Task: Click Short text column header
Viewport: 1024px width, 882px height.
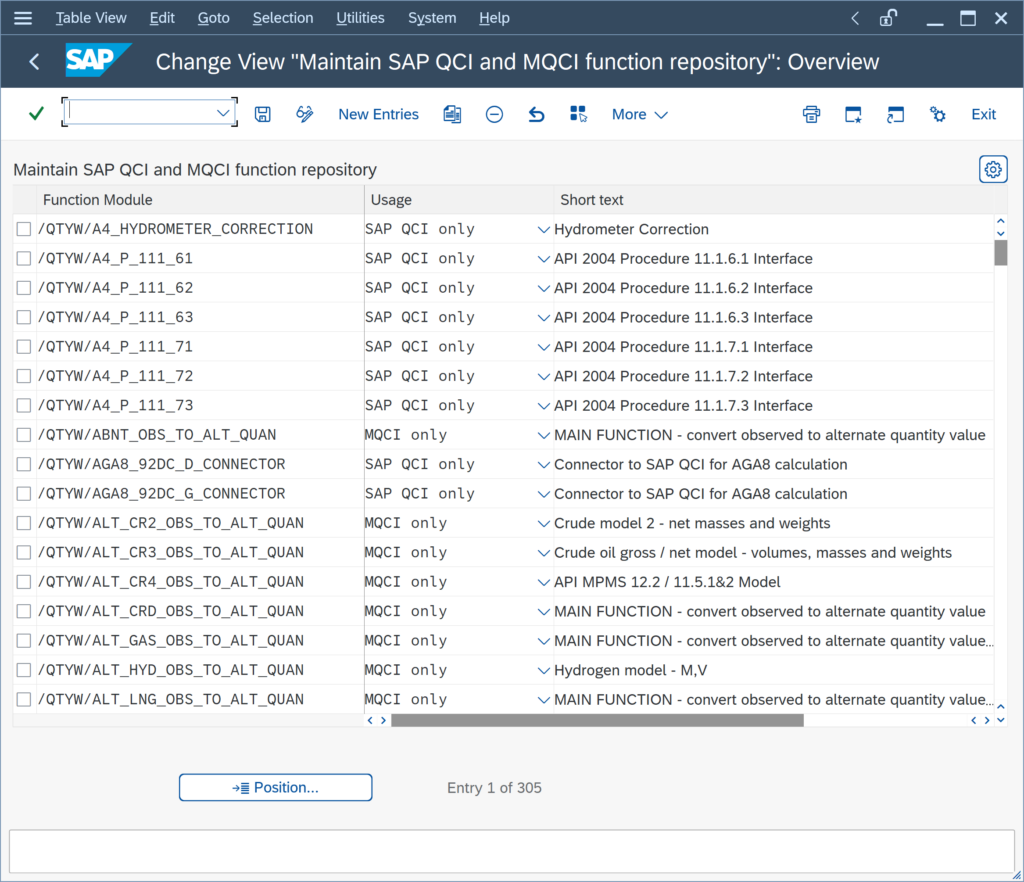Action: [x=773, y=200]
